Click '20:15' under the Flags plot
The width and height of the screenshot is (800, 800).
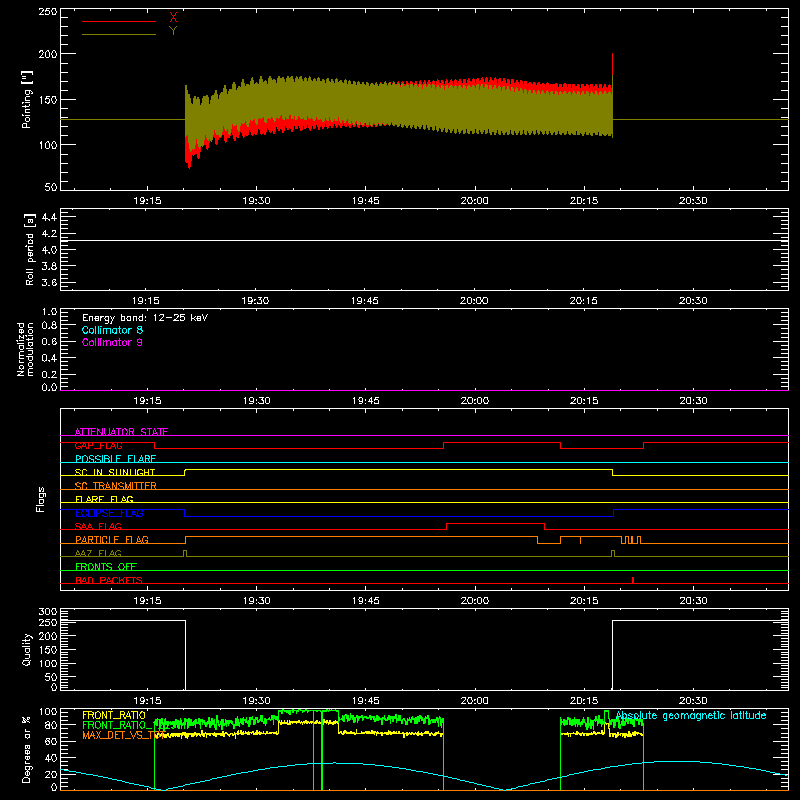pos(584,601)
